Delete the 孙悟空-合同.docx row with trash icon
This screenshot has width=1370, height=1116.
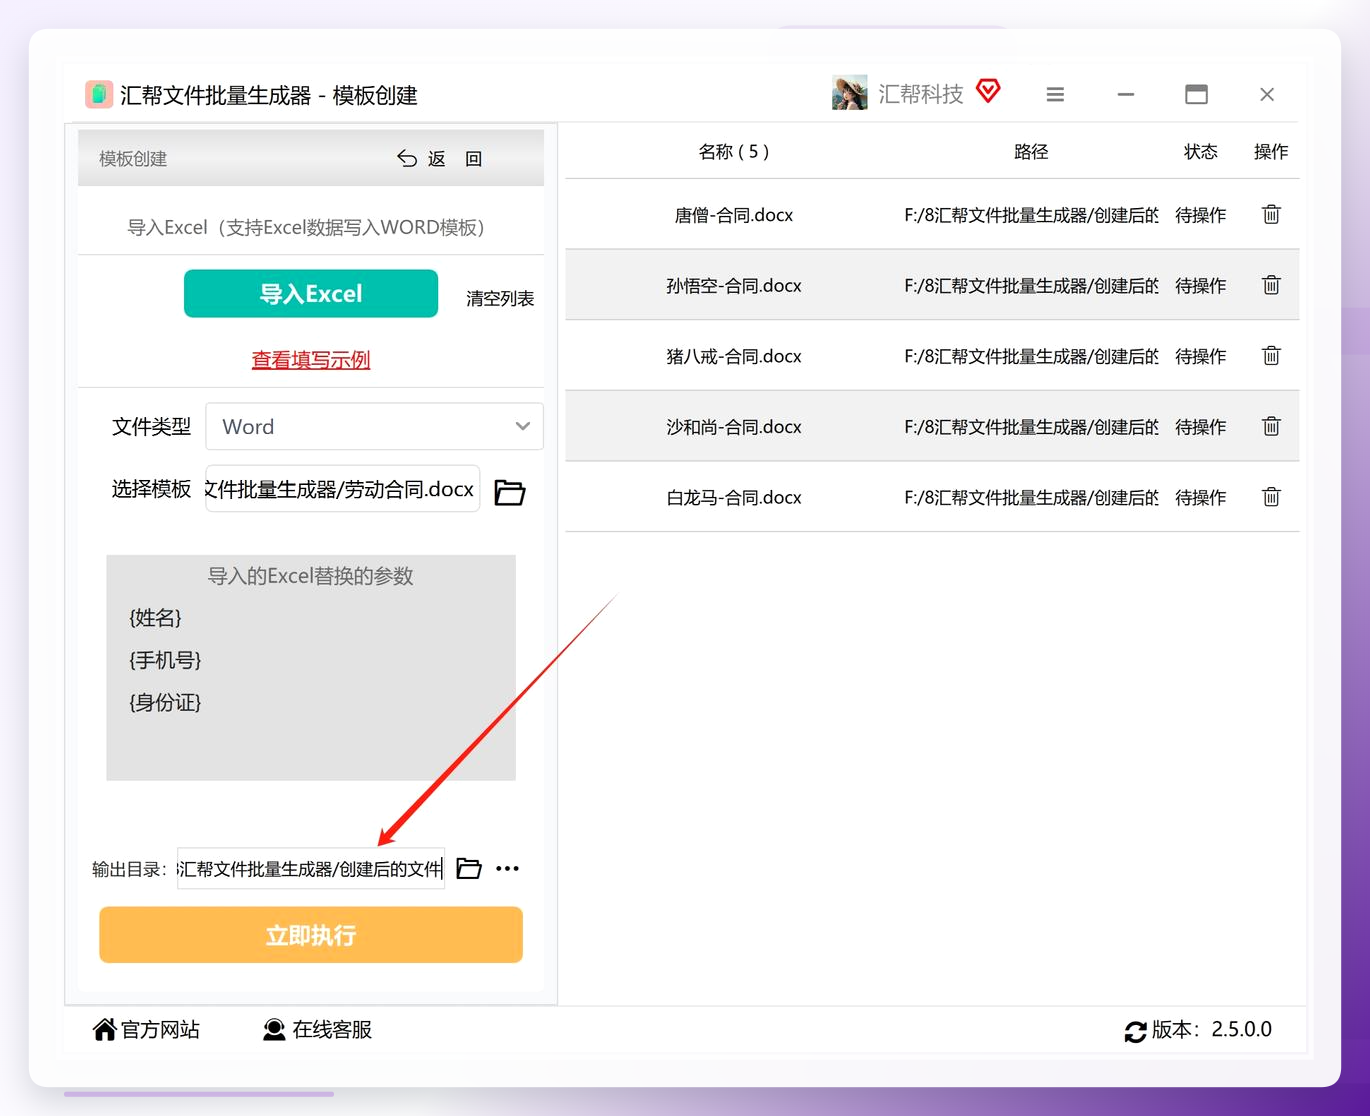pyautogui.click(x=1271, y=285)
